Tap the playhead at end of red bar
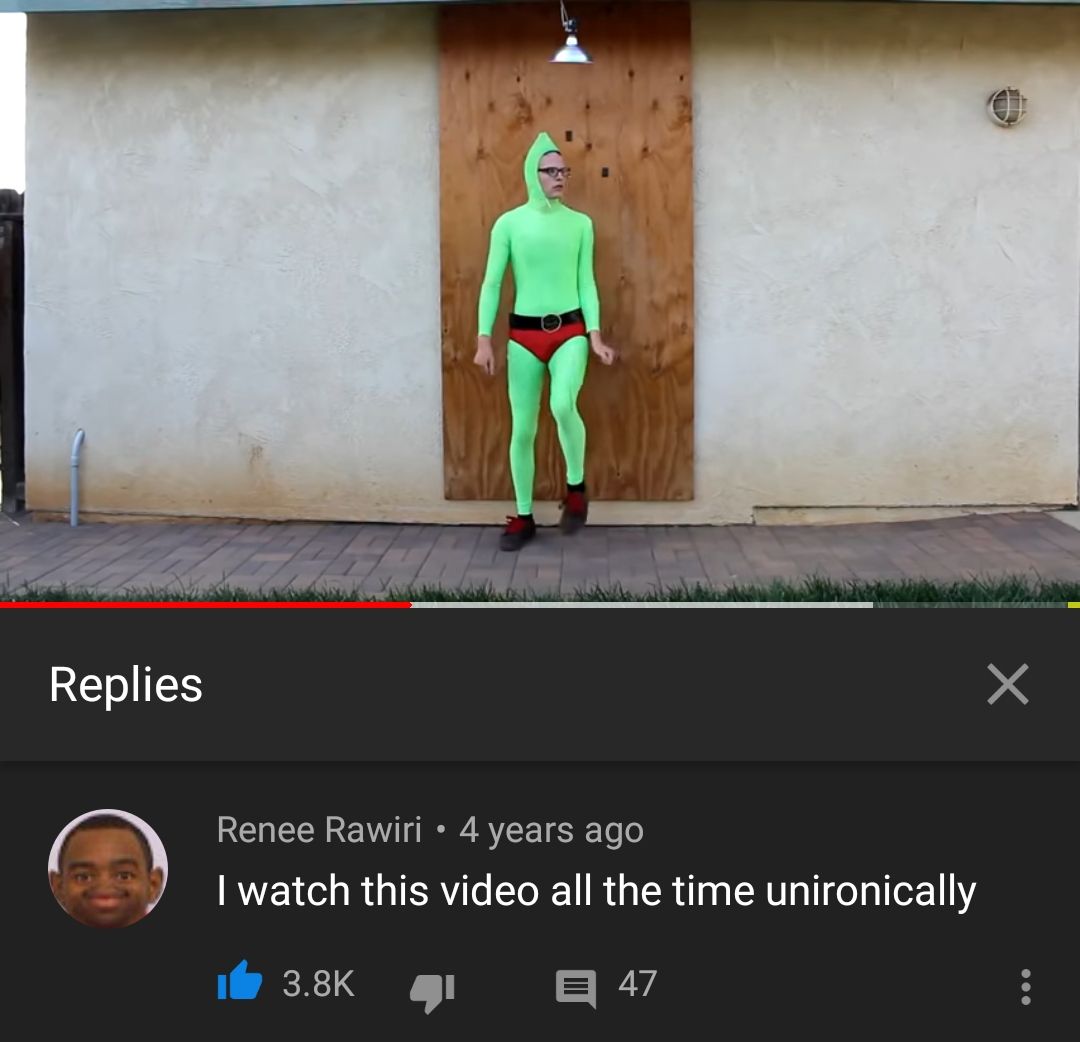The height and width of the screenshot is (1042, 1080). 411,605
